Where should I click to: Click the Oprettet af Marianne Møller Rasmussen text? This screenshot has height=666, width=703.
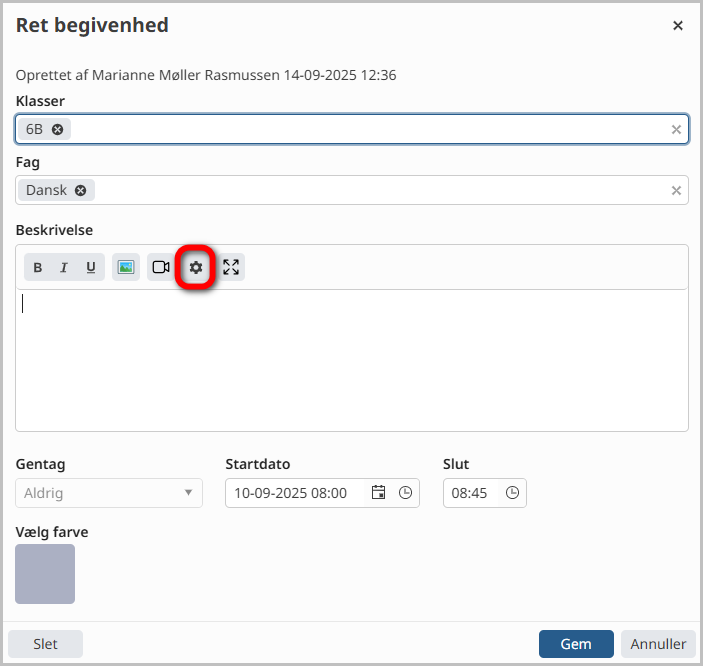[206, 75]
